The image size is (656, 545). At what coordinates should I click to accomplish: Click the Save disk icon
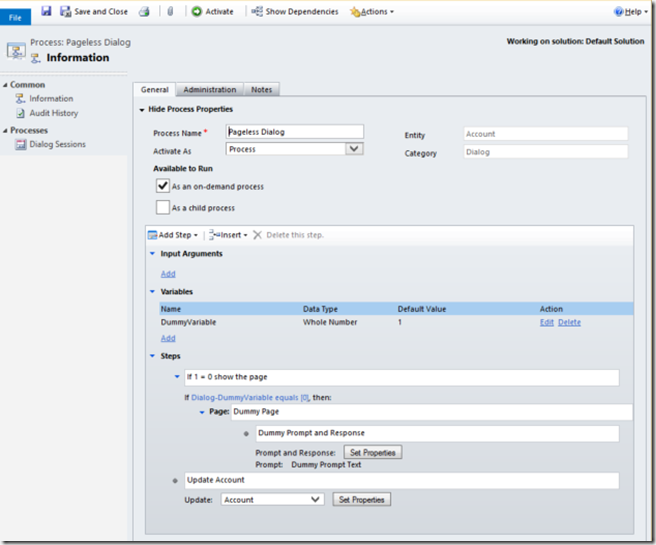click(46, 11)
